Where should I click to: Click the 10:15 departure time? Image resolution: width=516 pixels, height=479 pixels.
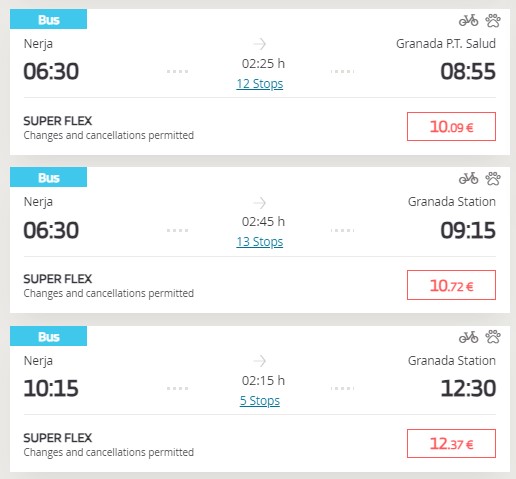51,388
